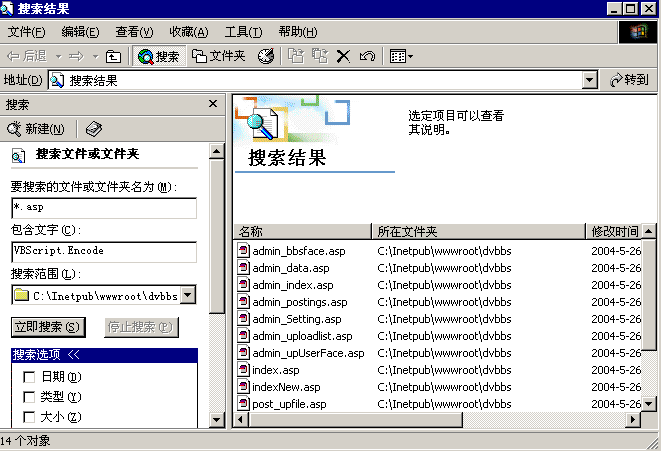661x451 pixels.
Task: Go up one folder level icon
Action: click(113, 56)
